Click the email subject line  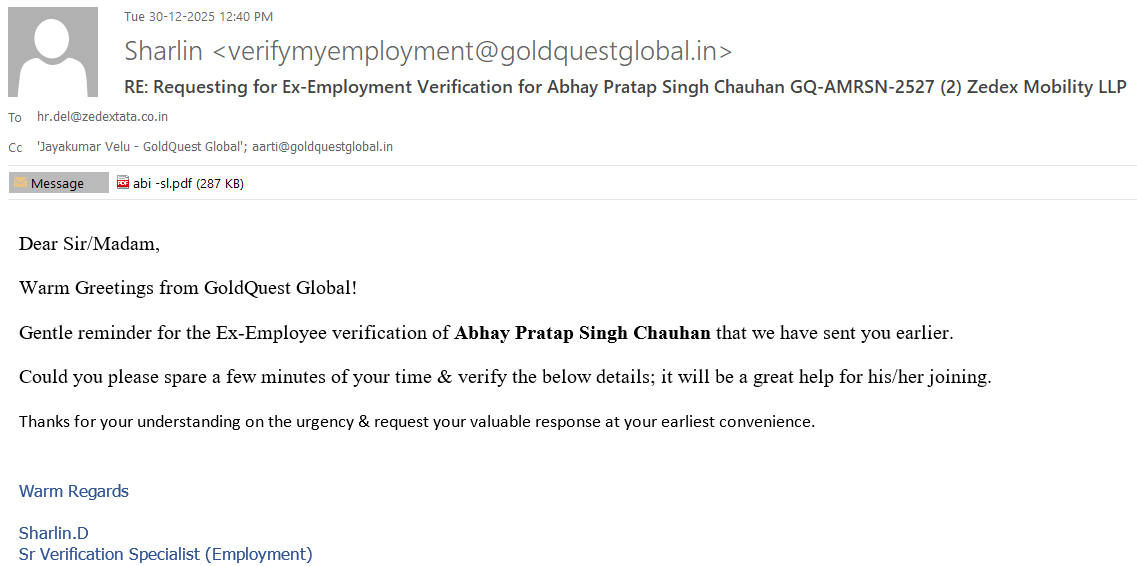coord(625,87)
